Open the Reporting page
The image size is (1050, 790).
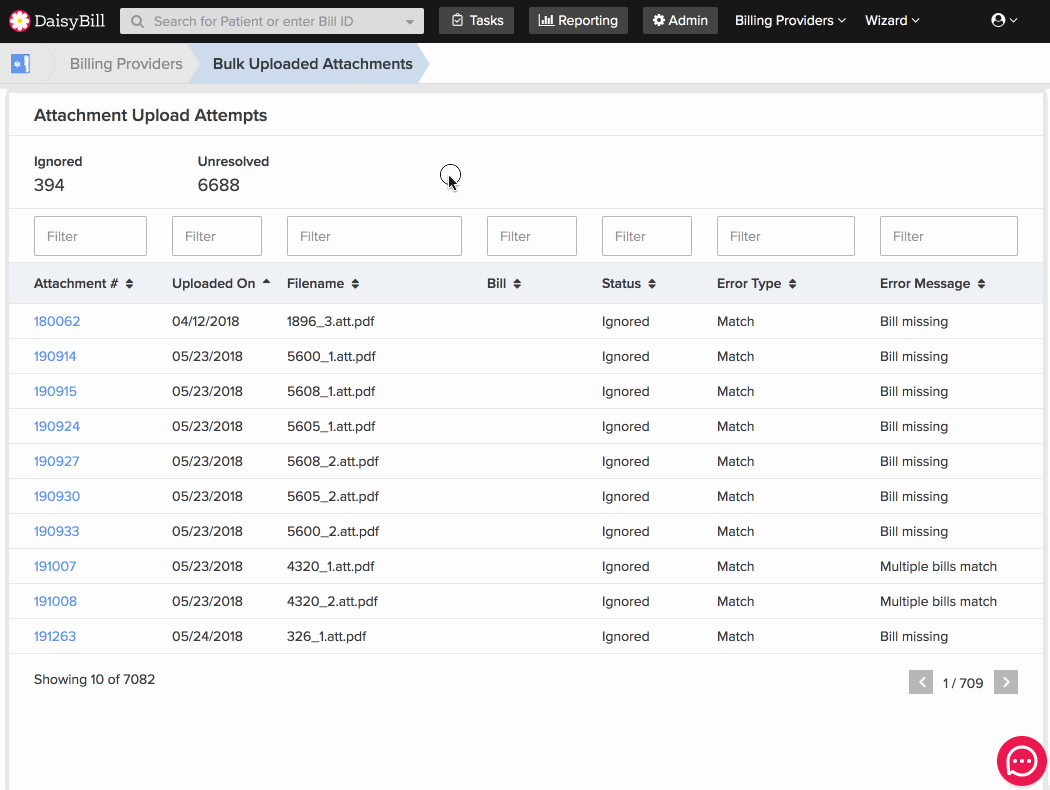578,21
